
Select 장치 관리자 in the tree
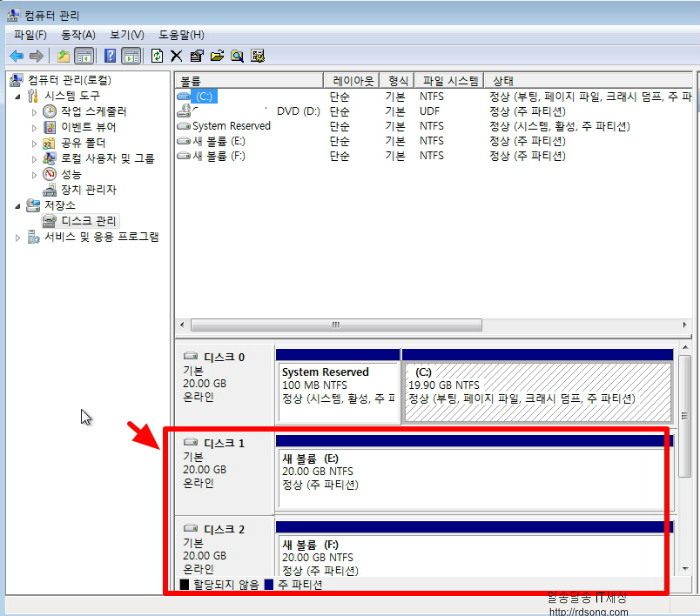[x=88, y=189]
